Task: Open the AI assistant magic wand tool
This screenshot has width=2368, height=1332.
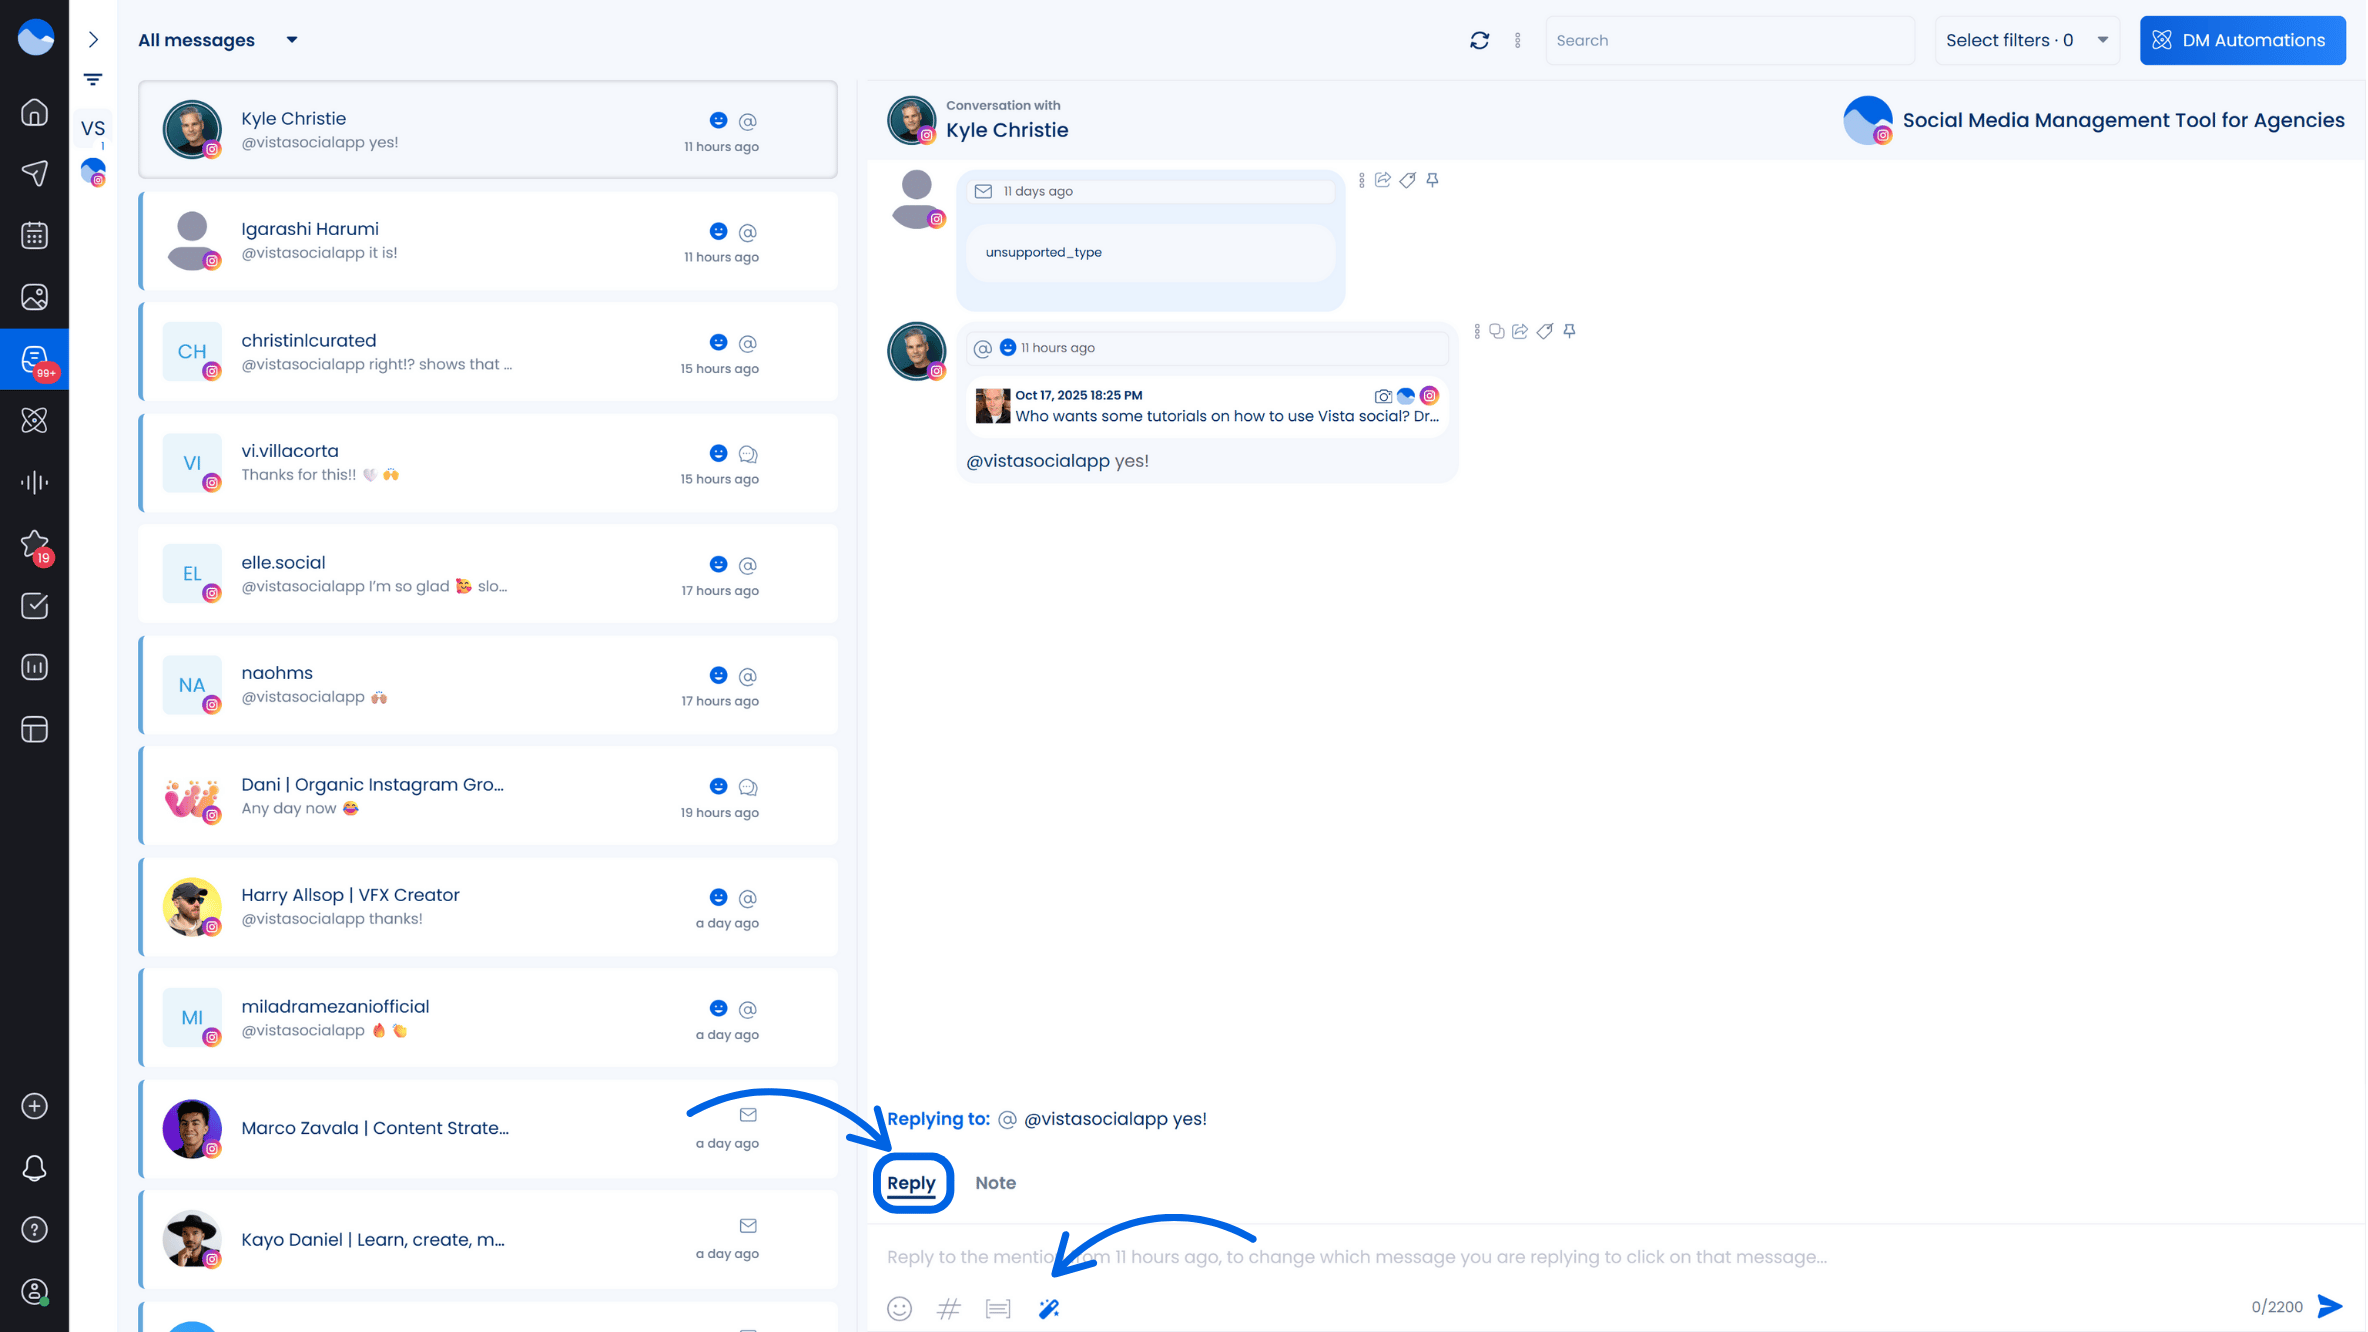Action: (x=1048, y=1308)
